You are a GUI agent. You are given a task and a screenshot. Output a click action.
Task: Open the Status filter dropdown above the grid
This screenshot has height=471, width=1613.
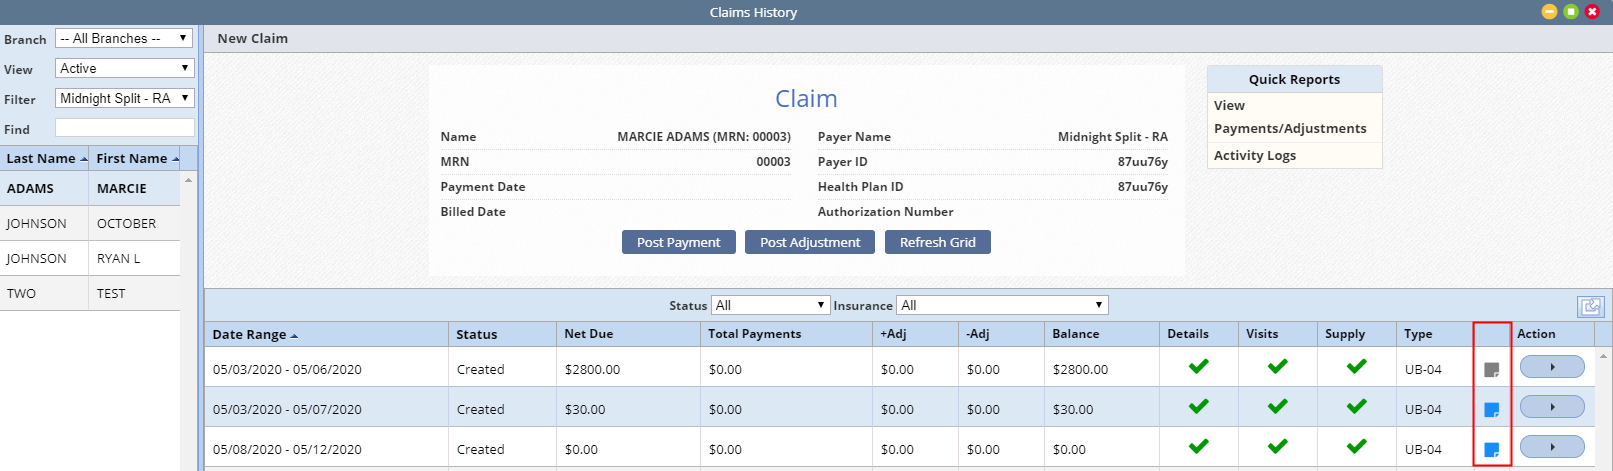(770, 306)
